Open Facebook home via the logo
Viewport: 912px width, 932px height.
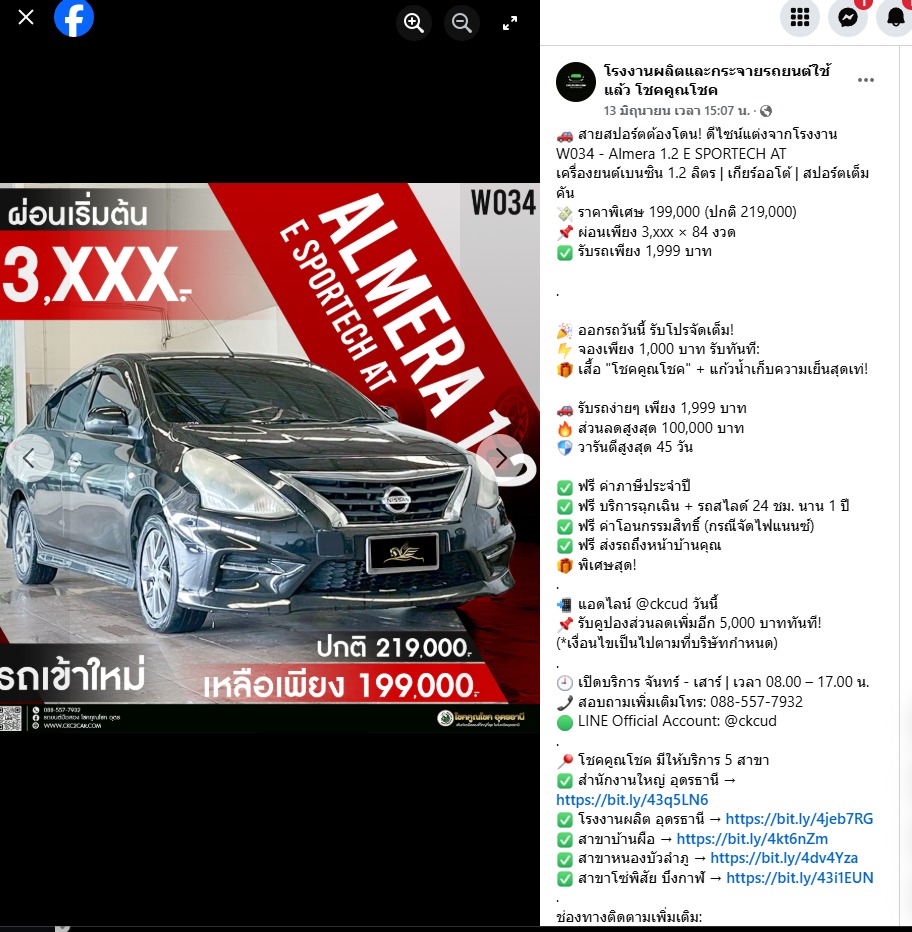(x=74, y=17)
